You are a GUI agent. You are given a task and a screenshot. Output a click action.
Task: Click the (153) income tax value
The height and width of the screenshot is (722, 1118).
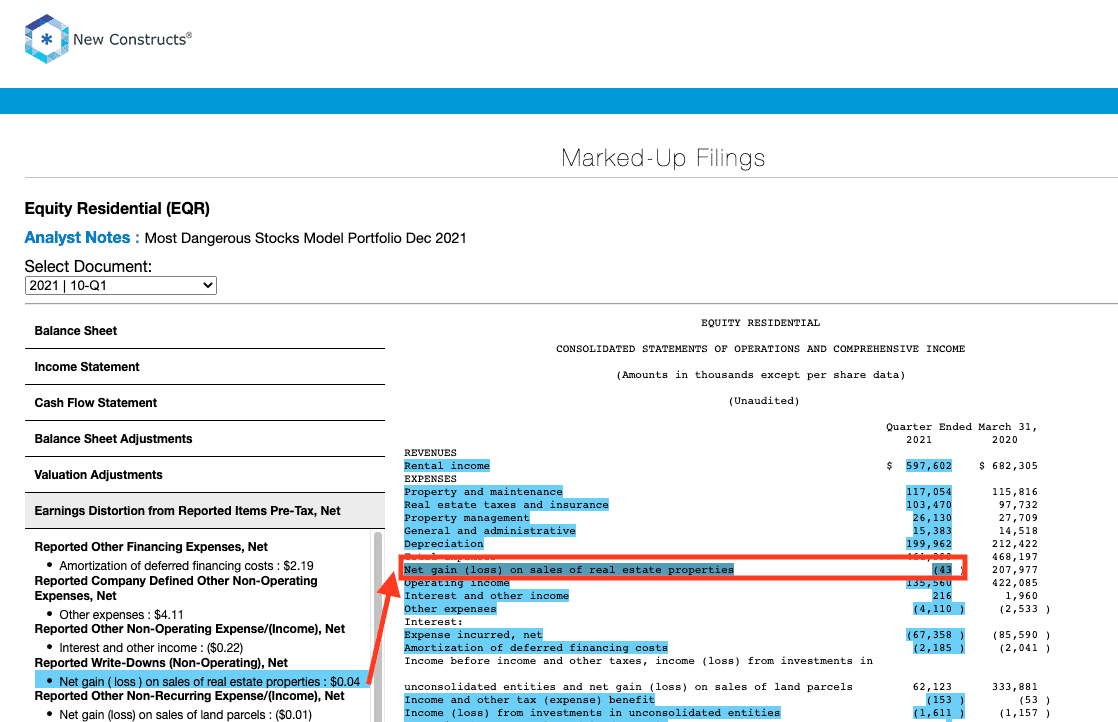pos(945,700)
